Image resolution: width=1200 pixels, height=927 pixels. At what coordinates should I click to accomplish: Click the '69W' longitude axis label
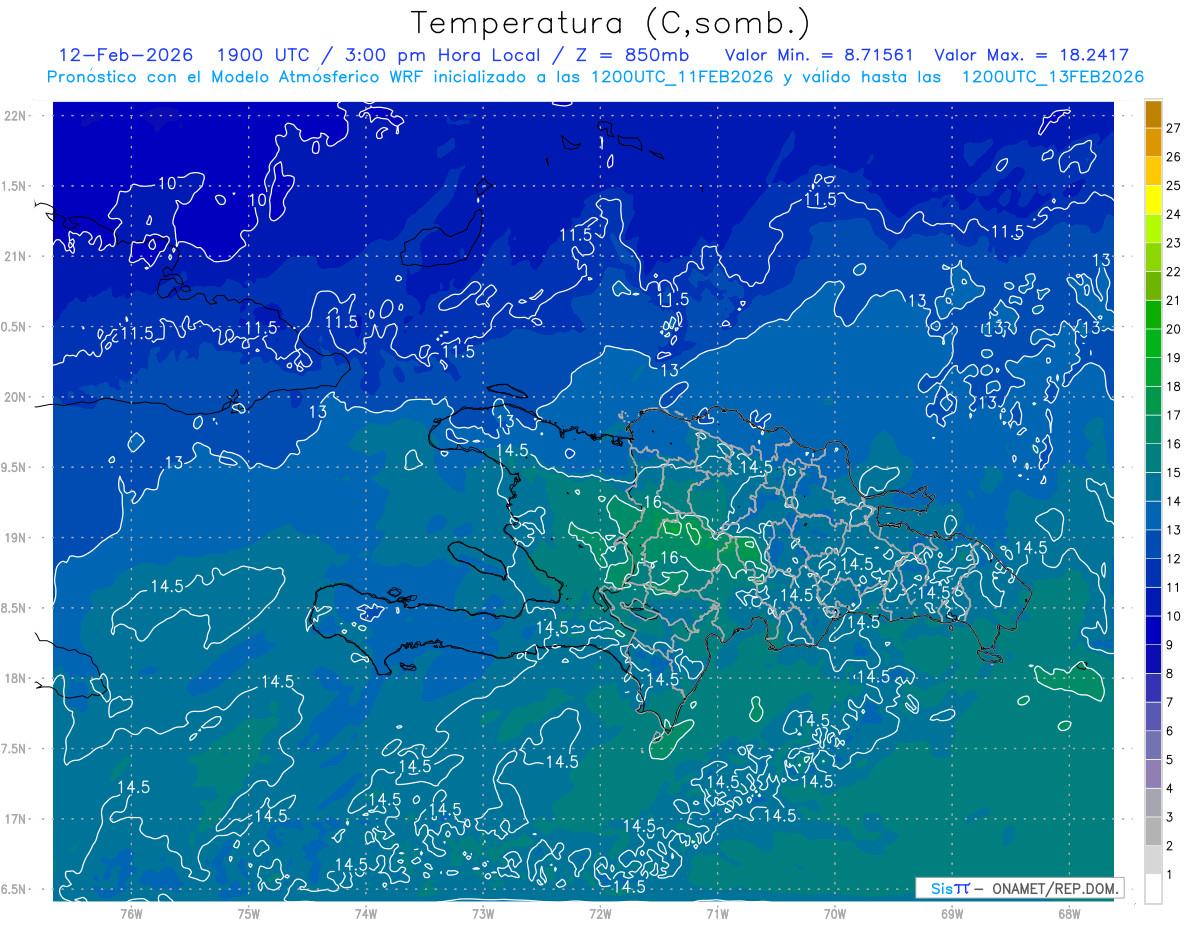[951, 914]
